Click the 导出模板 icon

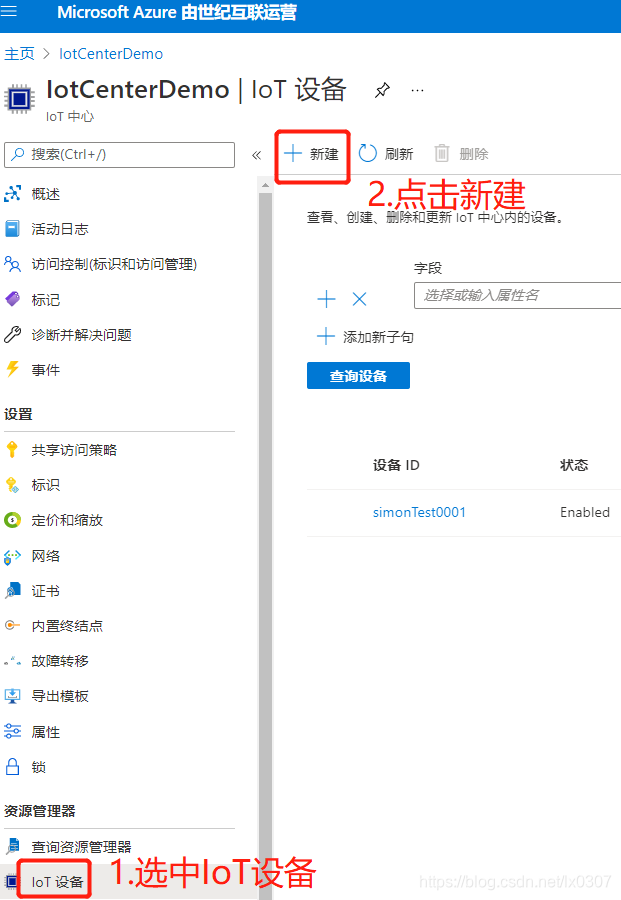[x=12, y=696]
